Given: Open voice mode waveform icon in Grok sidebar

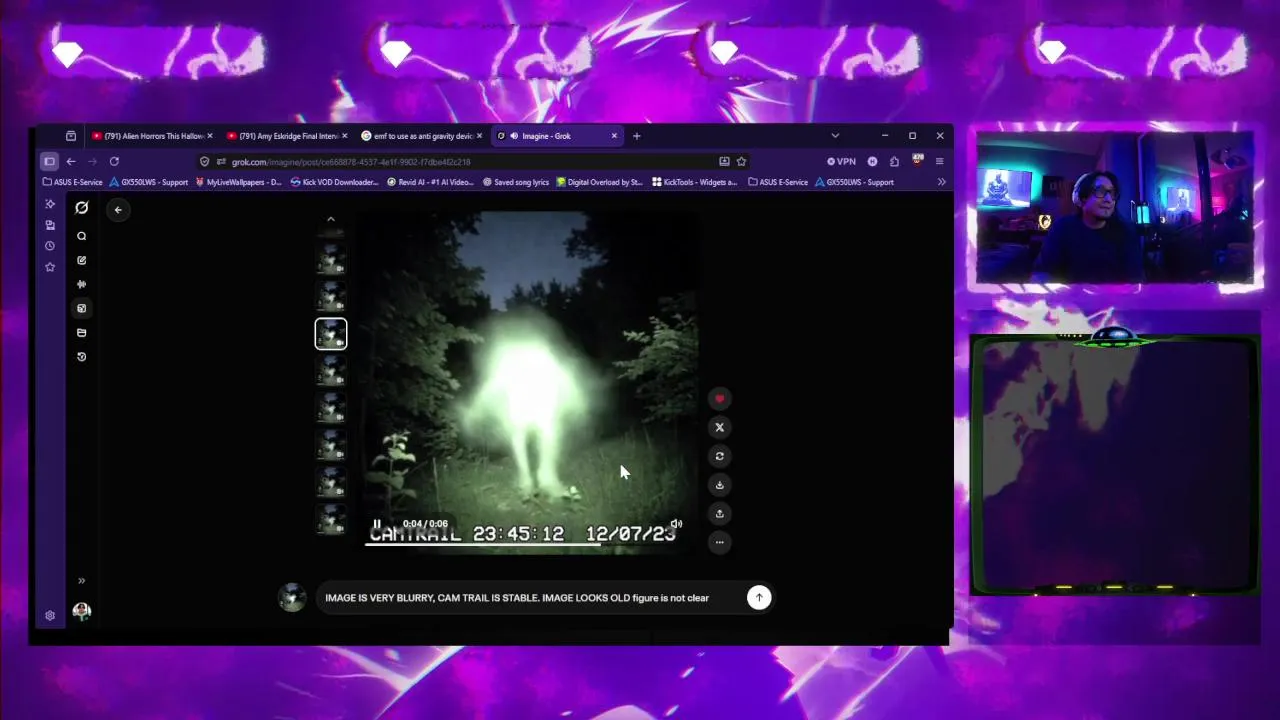Looking at the screenshot, I should (x=82, y=284).
